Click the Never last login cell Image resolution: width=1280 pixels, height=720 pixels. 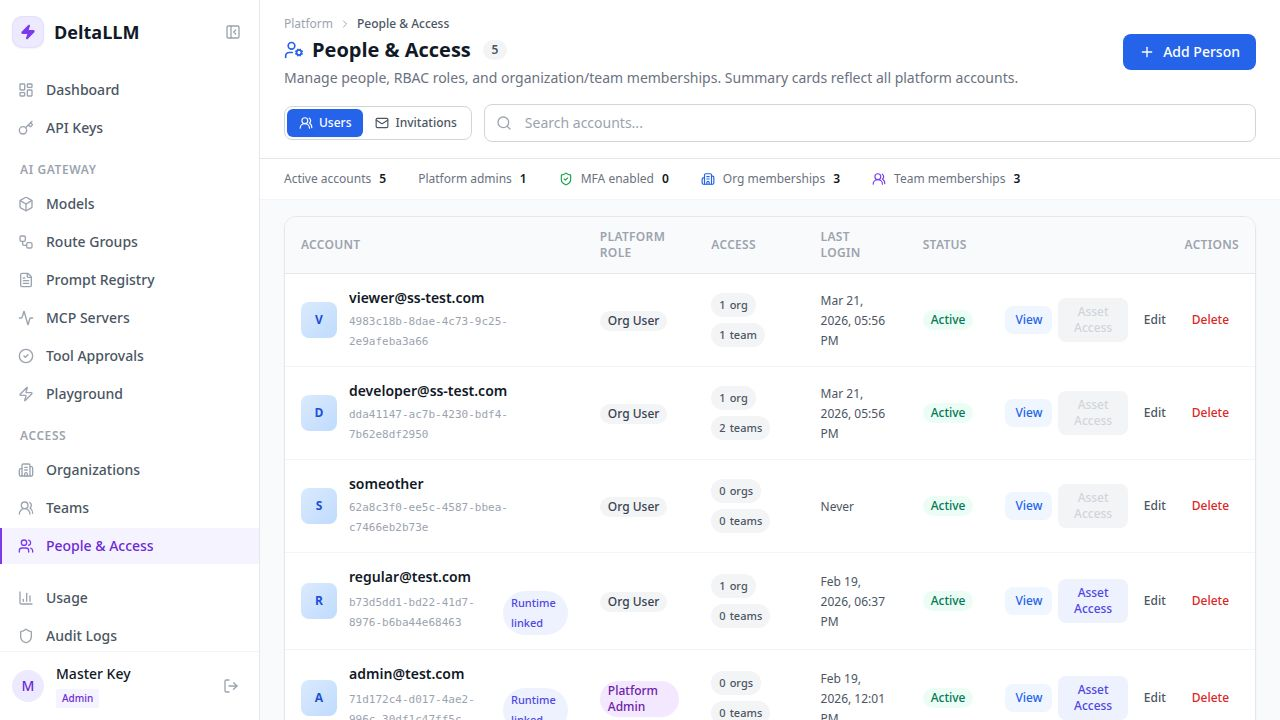(x=838, y=507)
